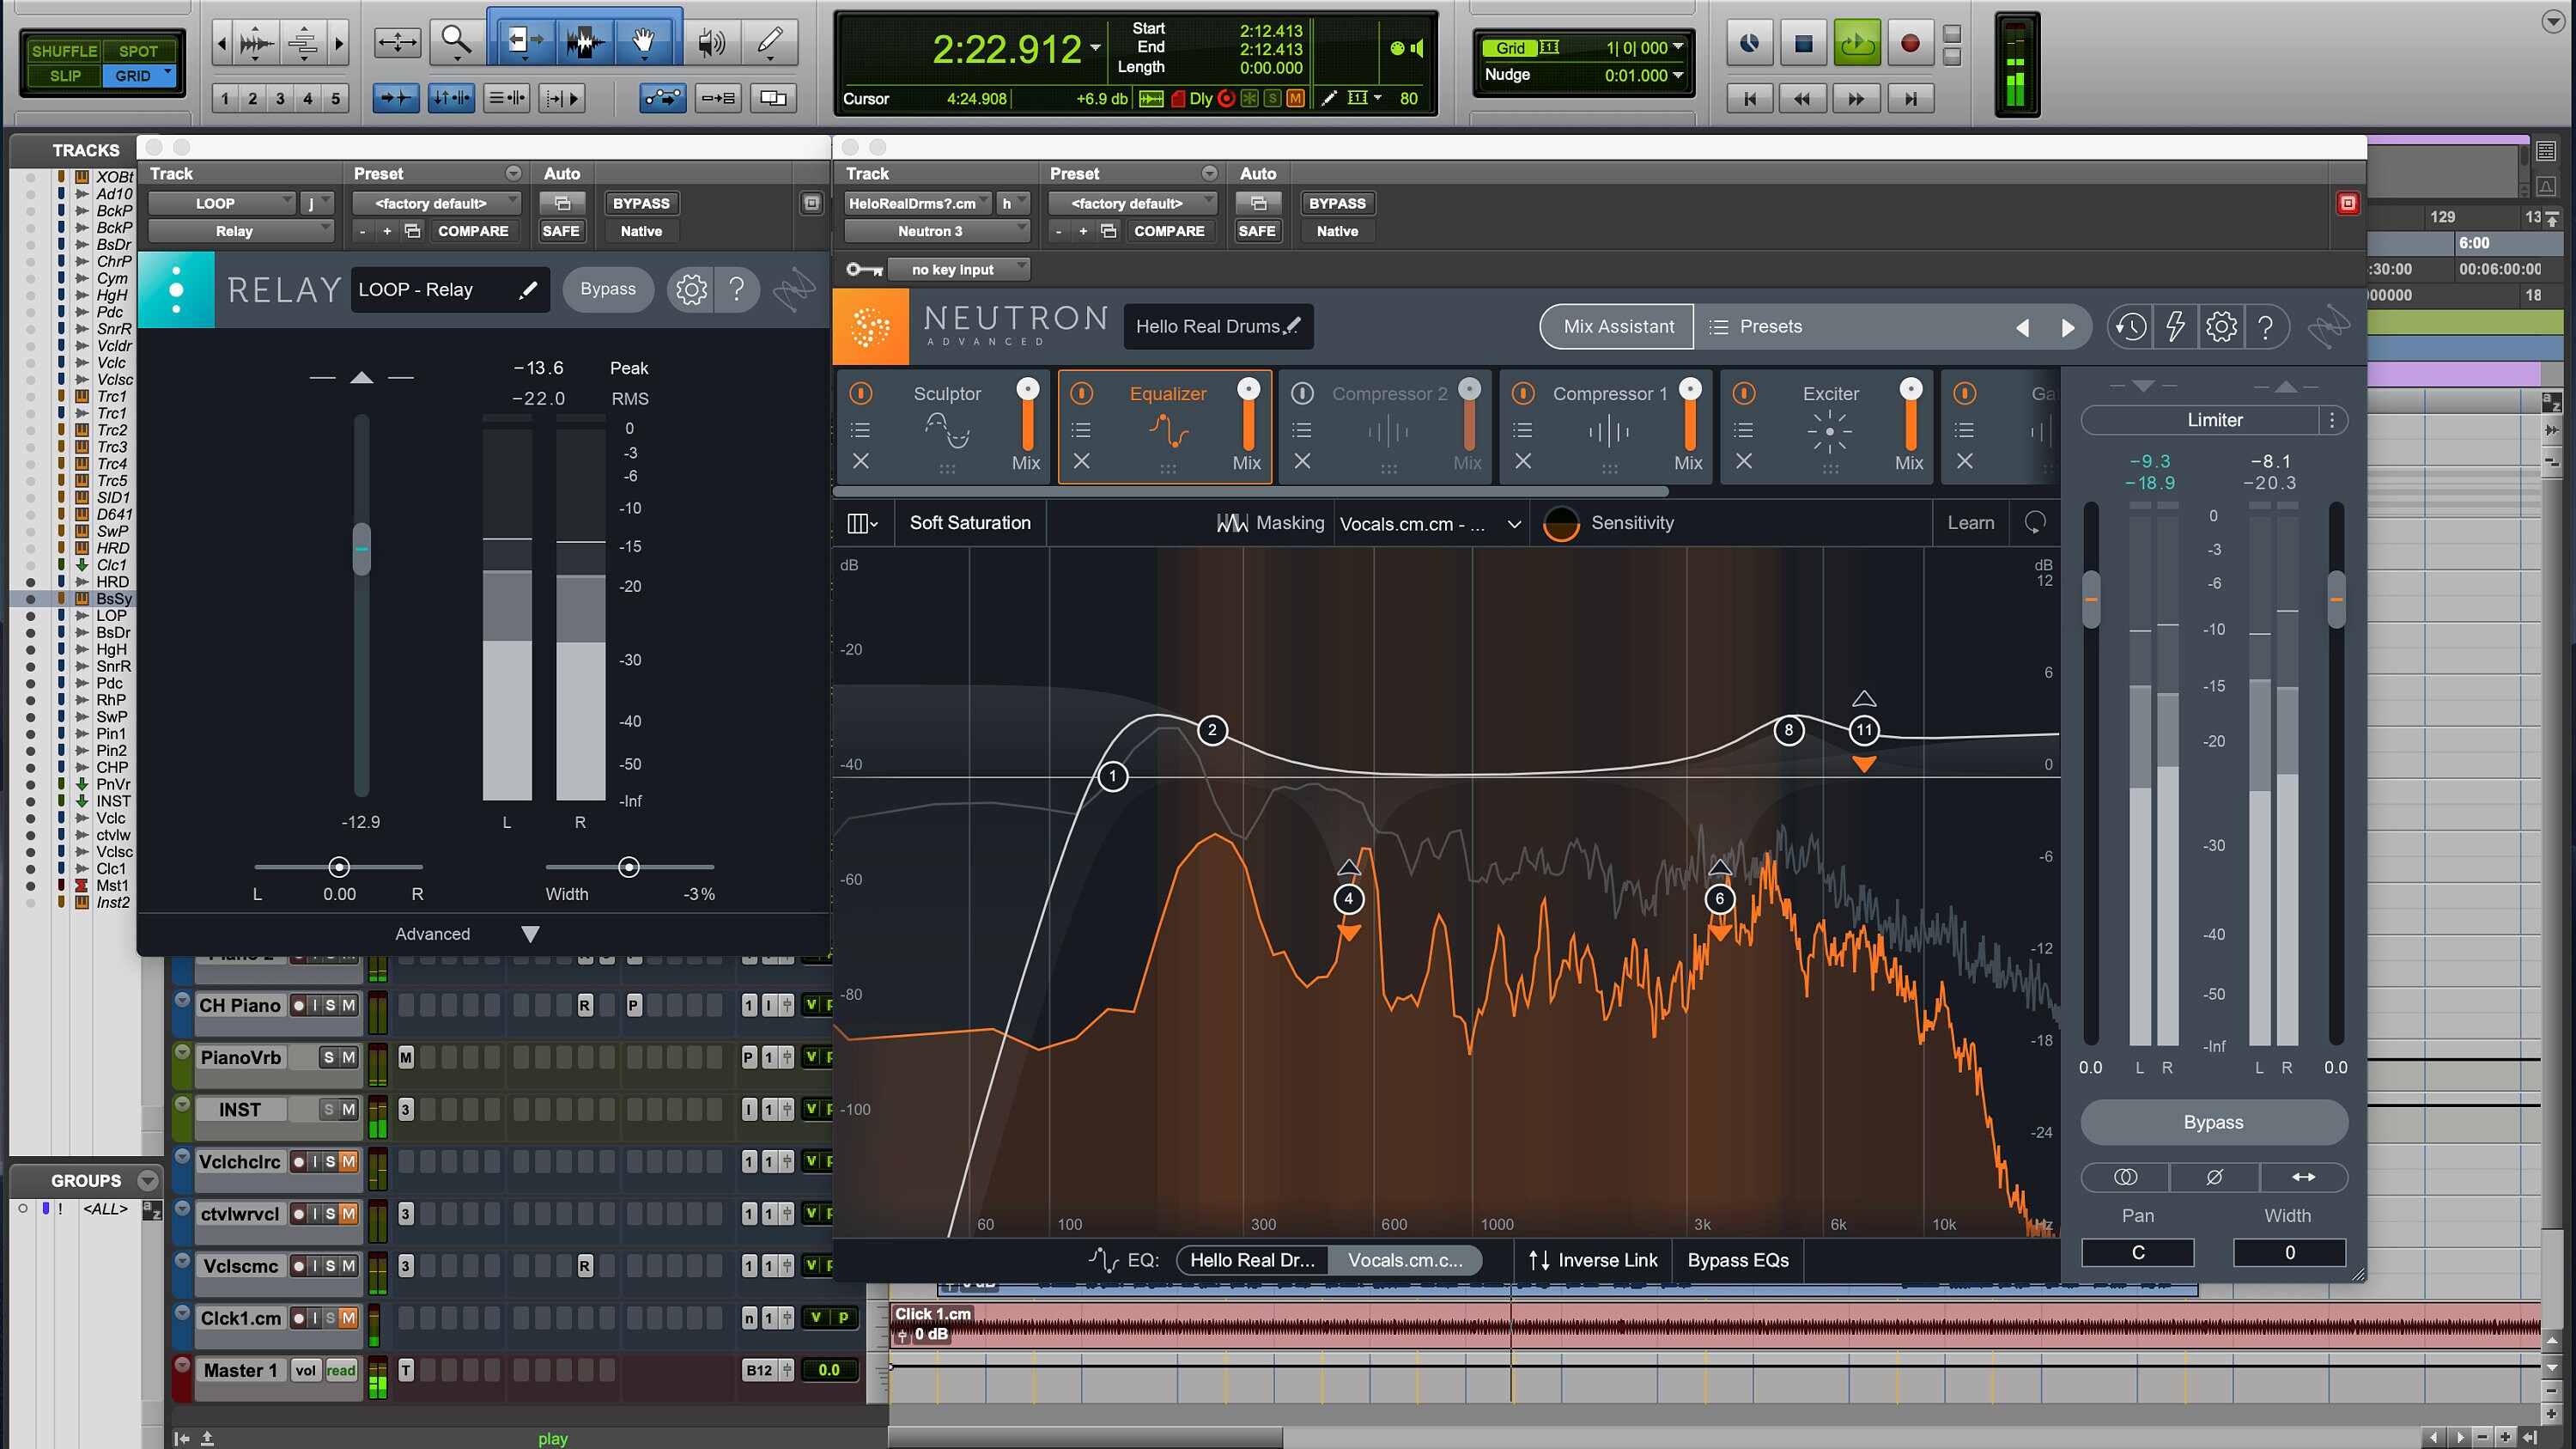Click Neutron output Bypass button
Image resolution: width=2576 pixels, height=1449 pixels.
(x=2214, y=1122)
